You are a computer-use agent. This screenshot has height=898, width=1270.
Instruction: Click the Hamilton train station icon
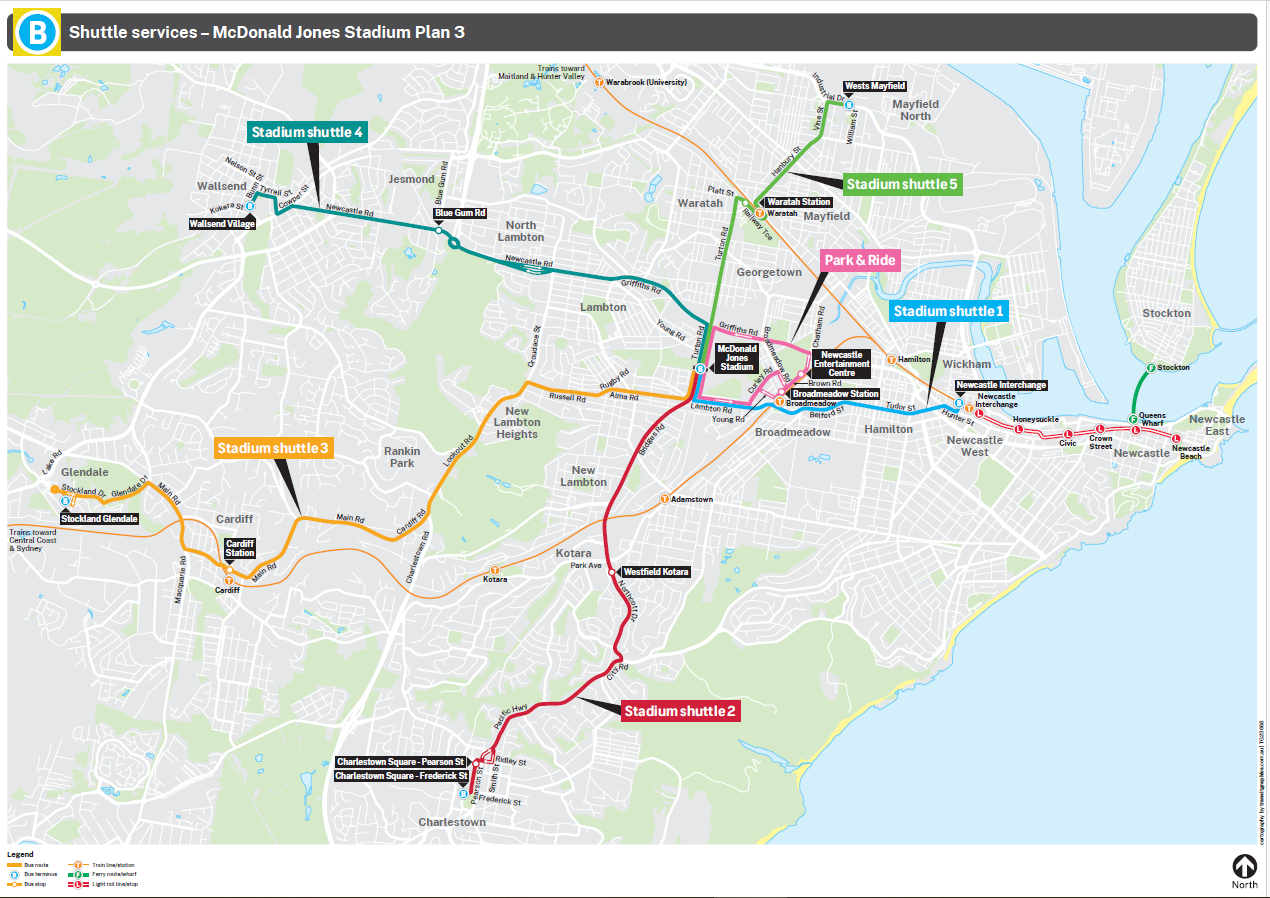point(890,359)
